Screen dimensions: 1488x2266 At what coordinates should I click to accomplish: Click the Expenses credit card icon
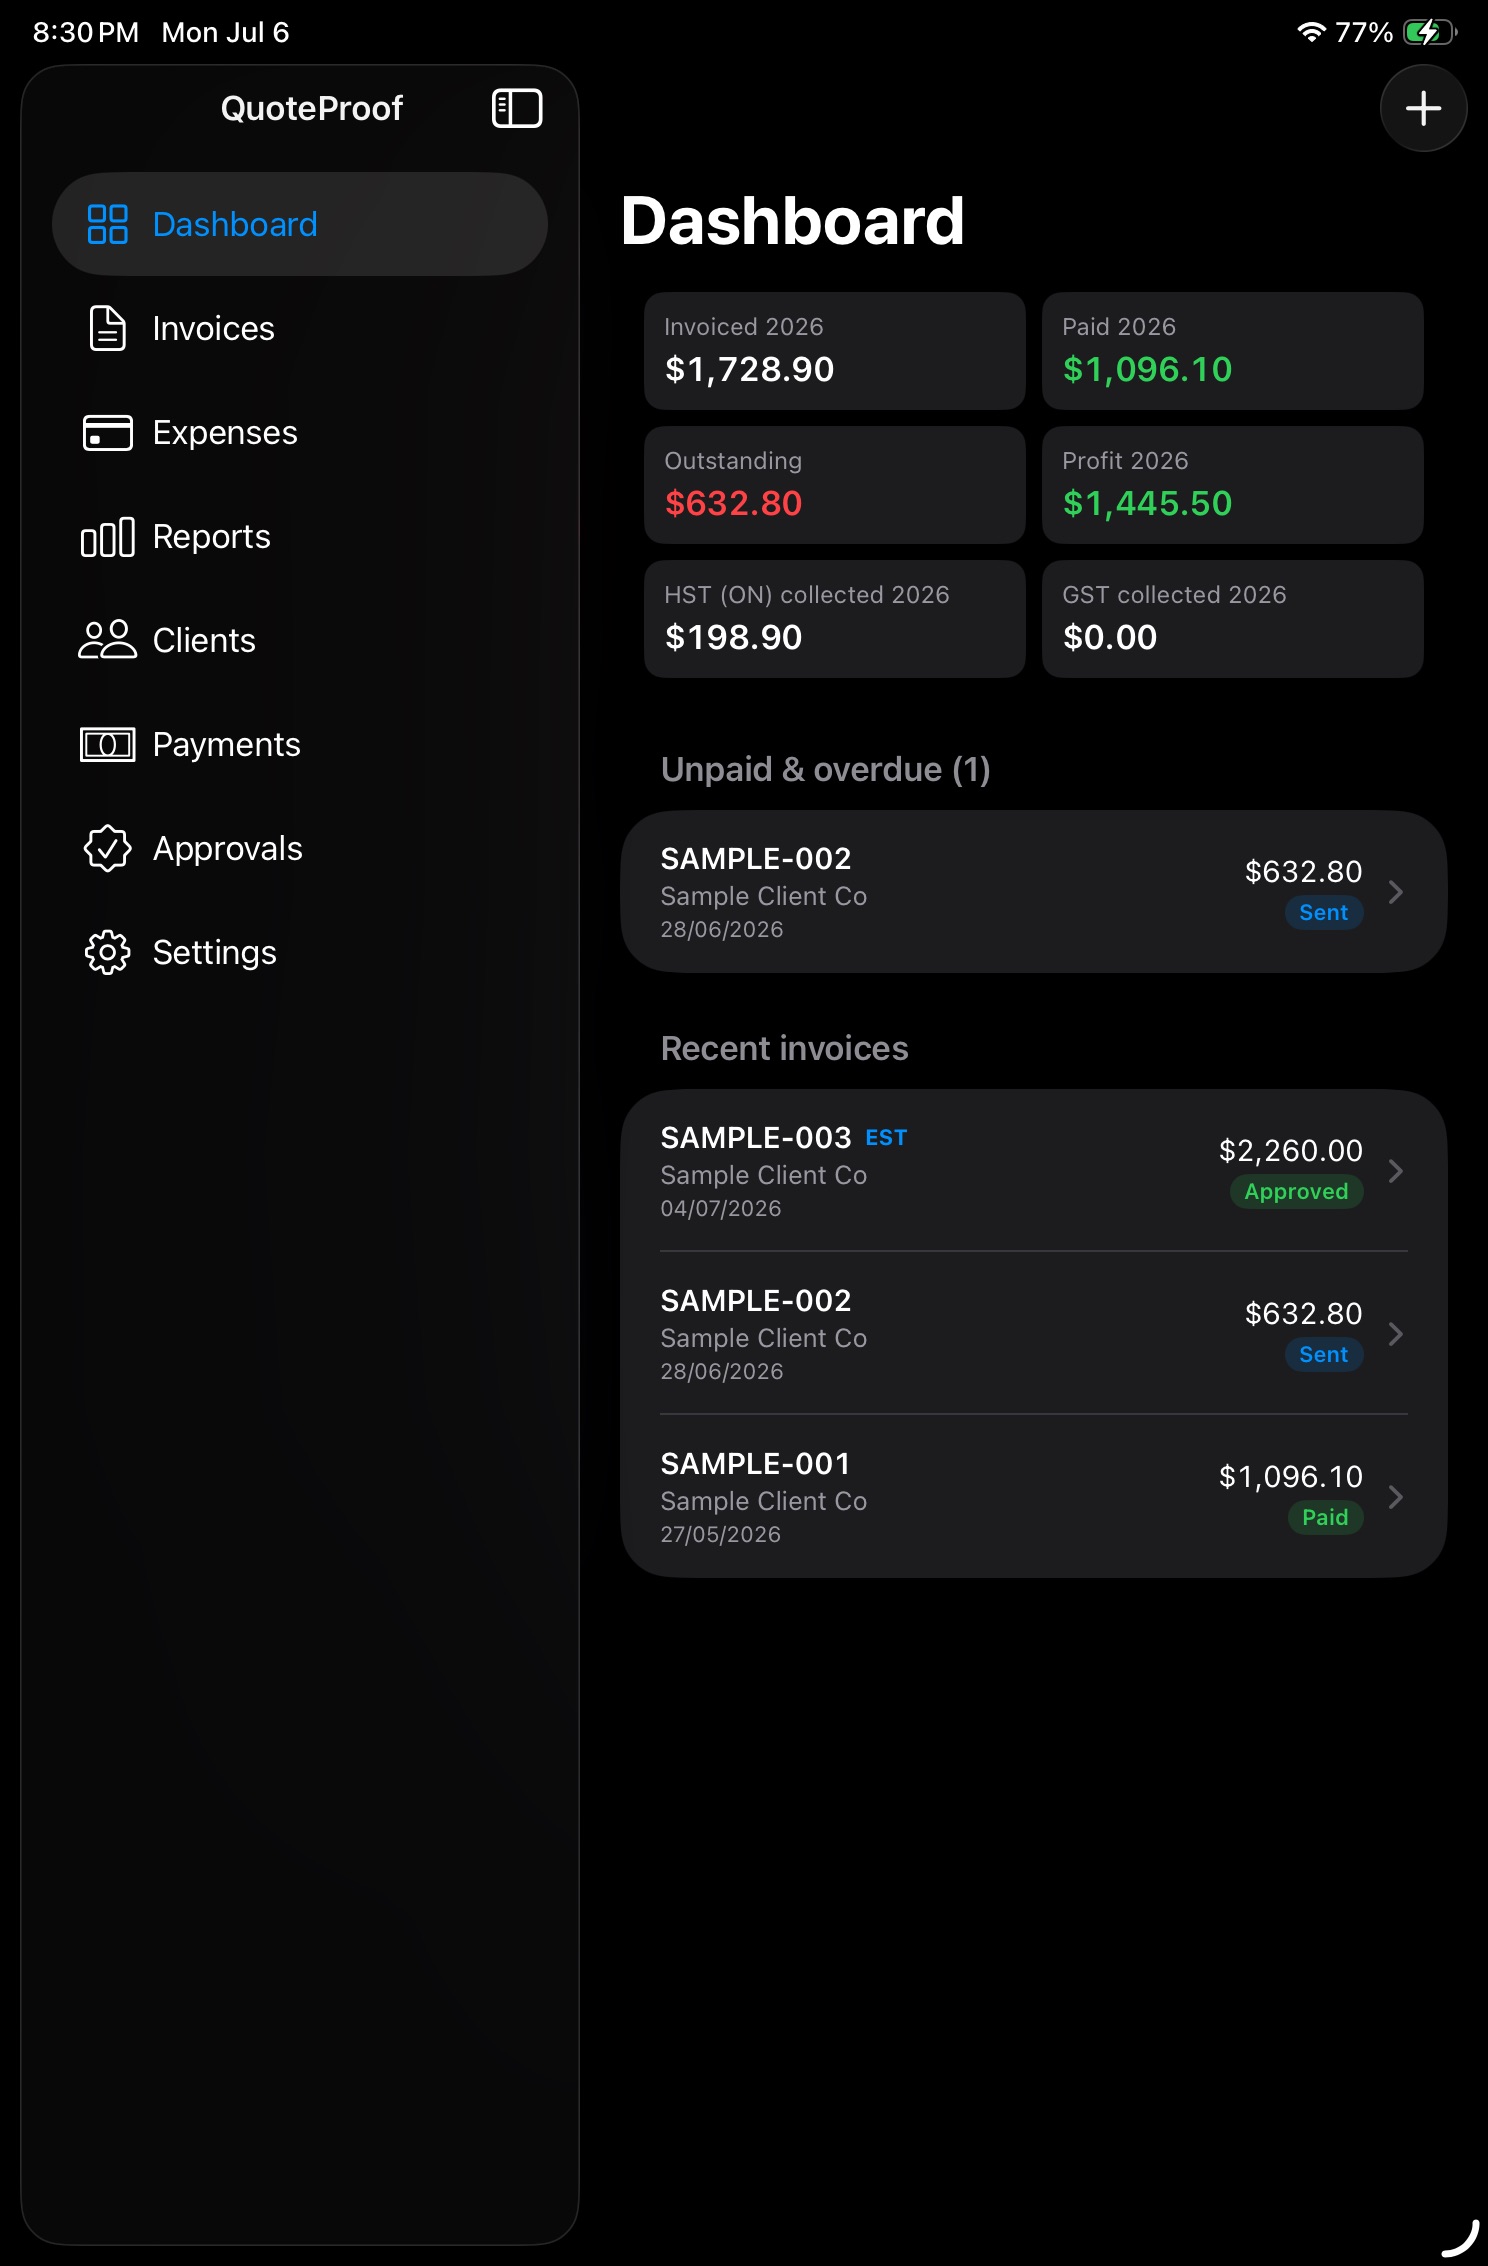click(x=107, y=433)
